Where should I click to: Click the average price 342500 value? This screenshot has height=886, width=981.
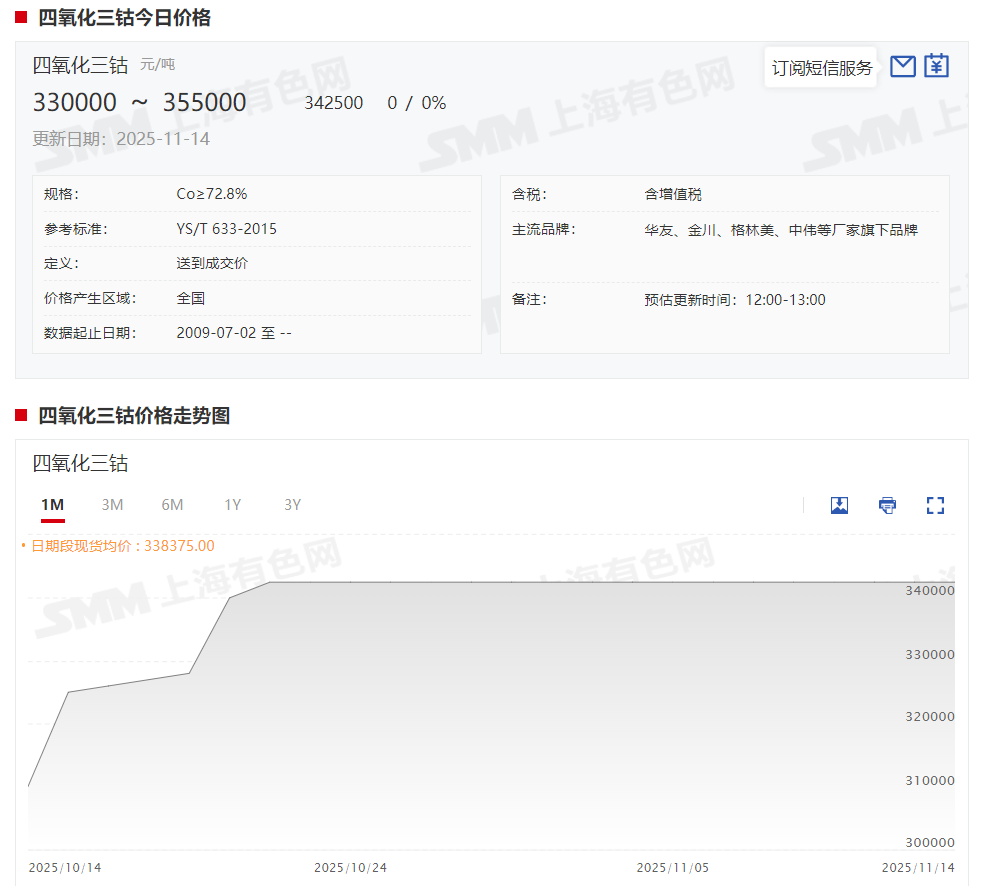coord(333,103)
